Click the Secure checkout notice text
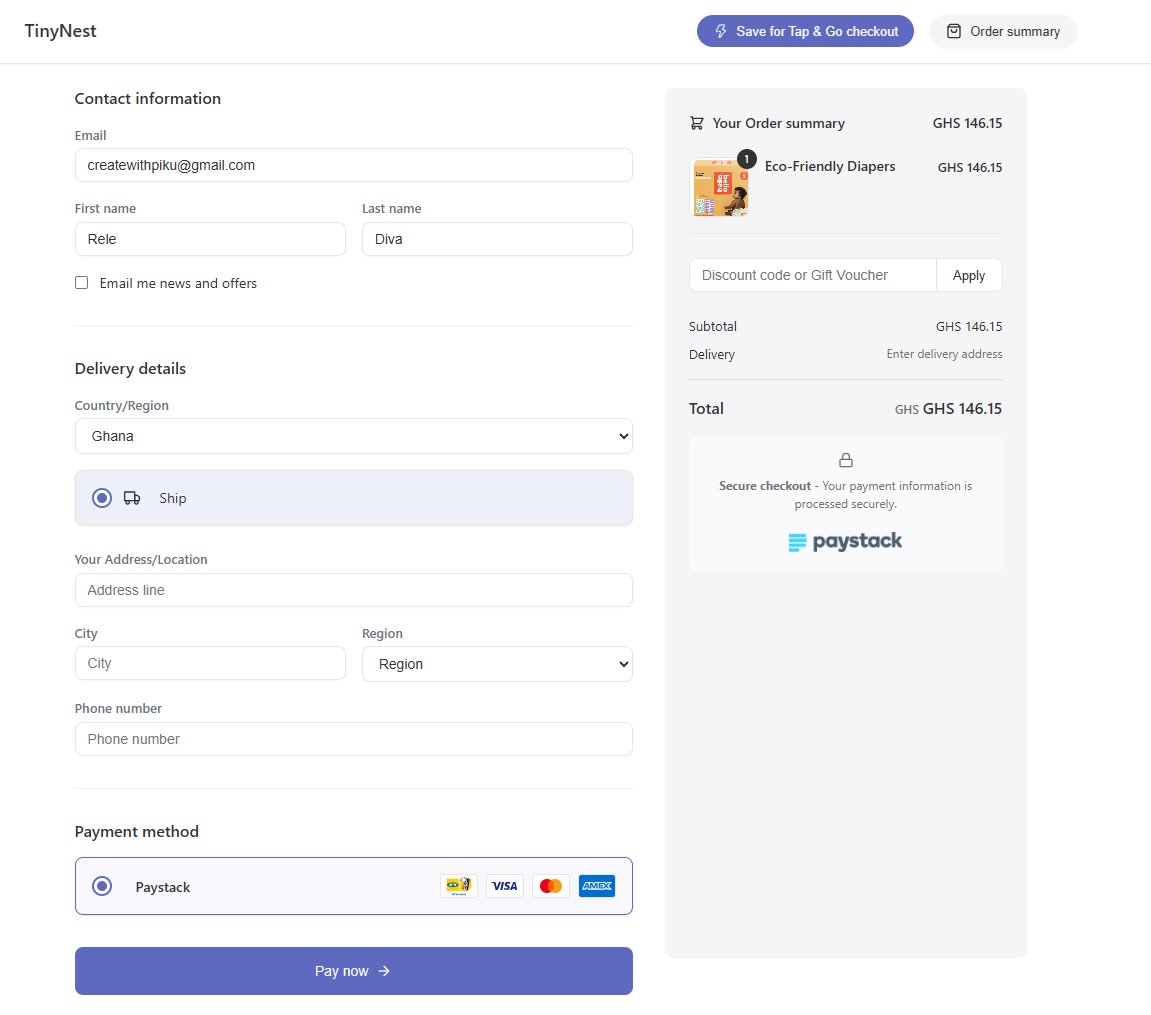 846,495
